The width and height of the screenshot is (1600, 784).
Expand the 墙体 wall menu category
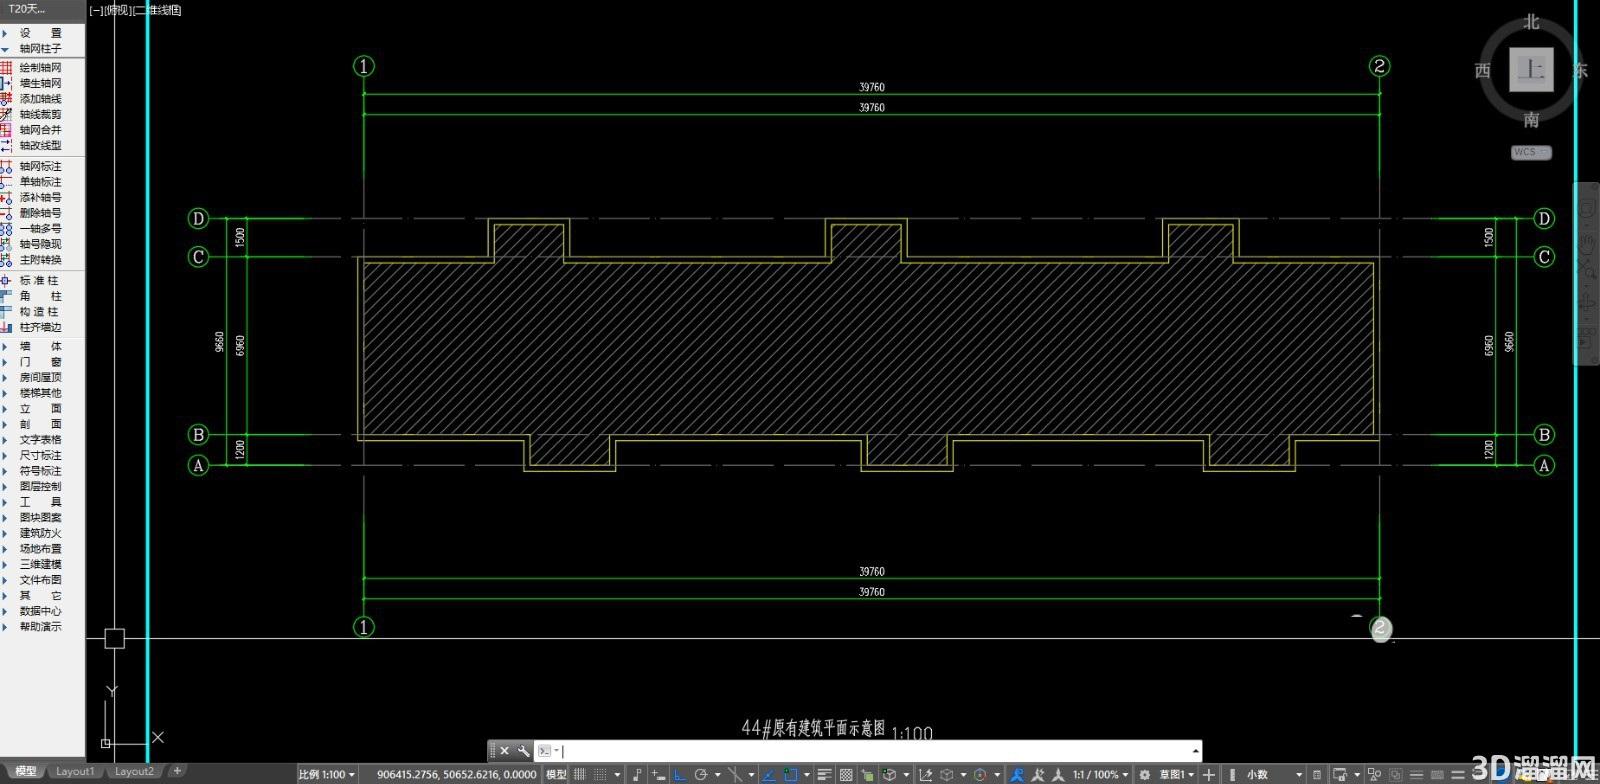[40, 346]
